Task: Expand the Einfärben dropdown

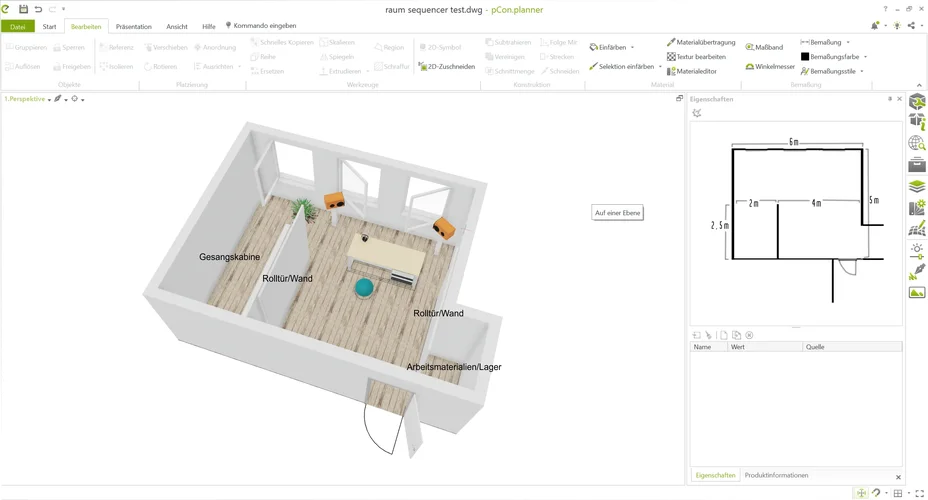Action: tap(632, 47)
